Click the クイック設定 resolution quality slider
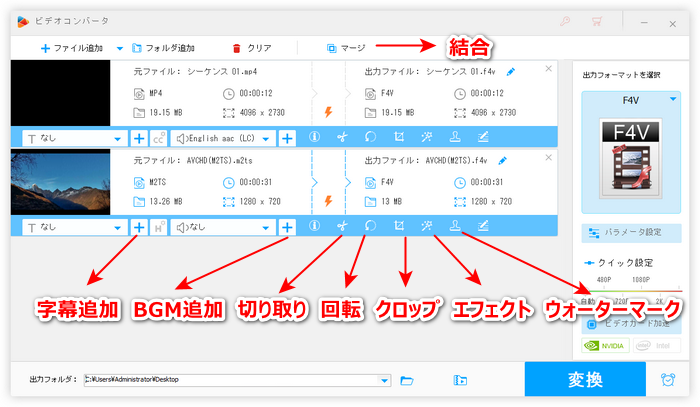Viewport: 700px width, 407px height. point(630,290)
